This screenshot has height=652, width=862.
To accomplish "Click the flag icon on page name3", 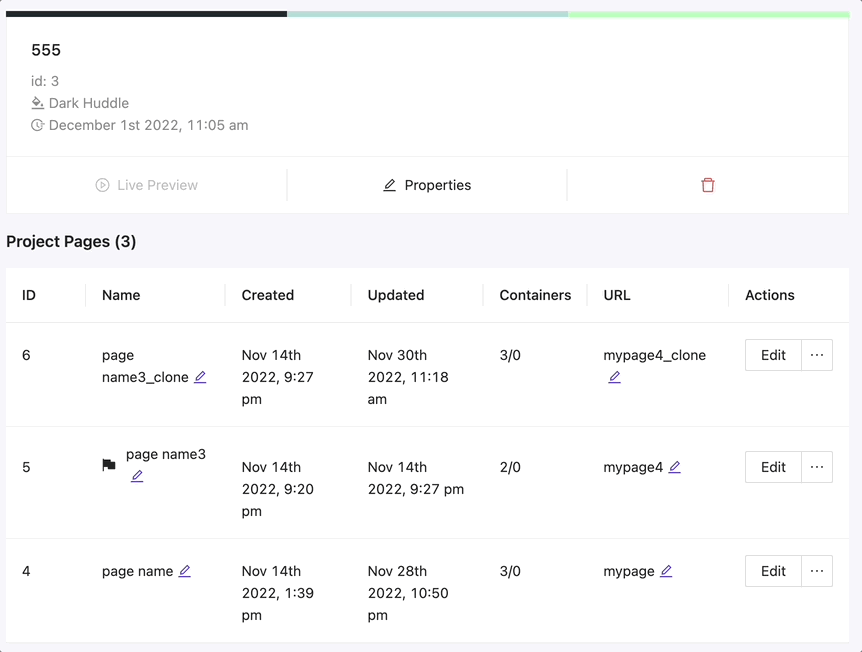I will tap(109, 465).
